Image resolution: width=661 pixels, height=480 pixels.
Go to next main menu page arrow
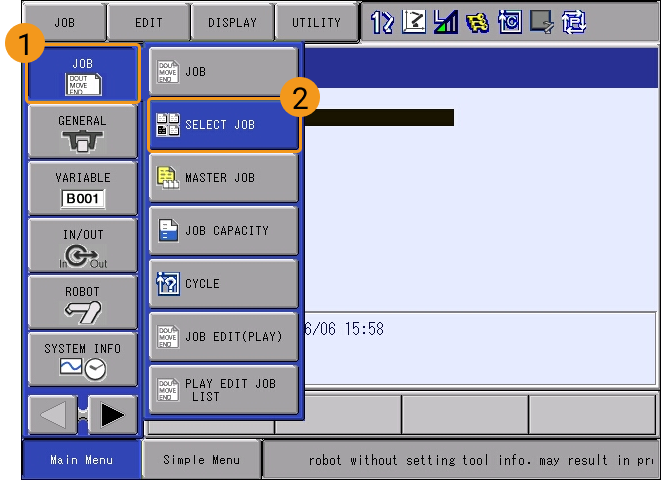coord(113,415)
